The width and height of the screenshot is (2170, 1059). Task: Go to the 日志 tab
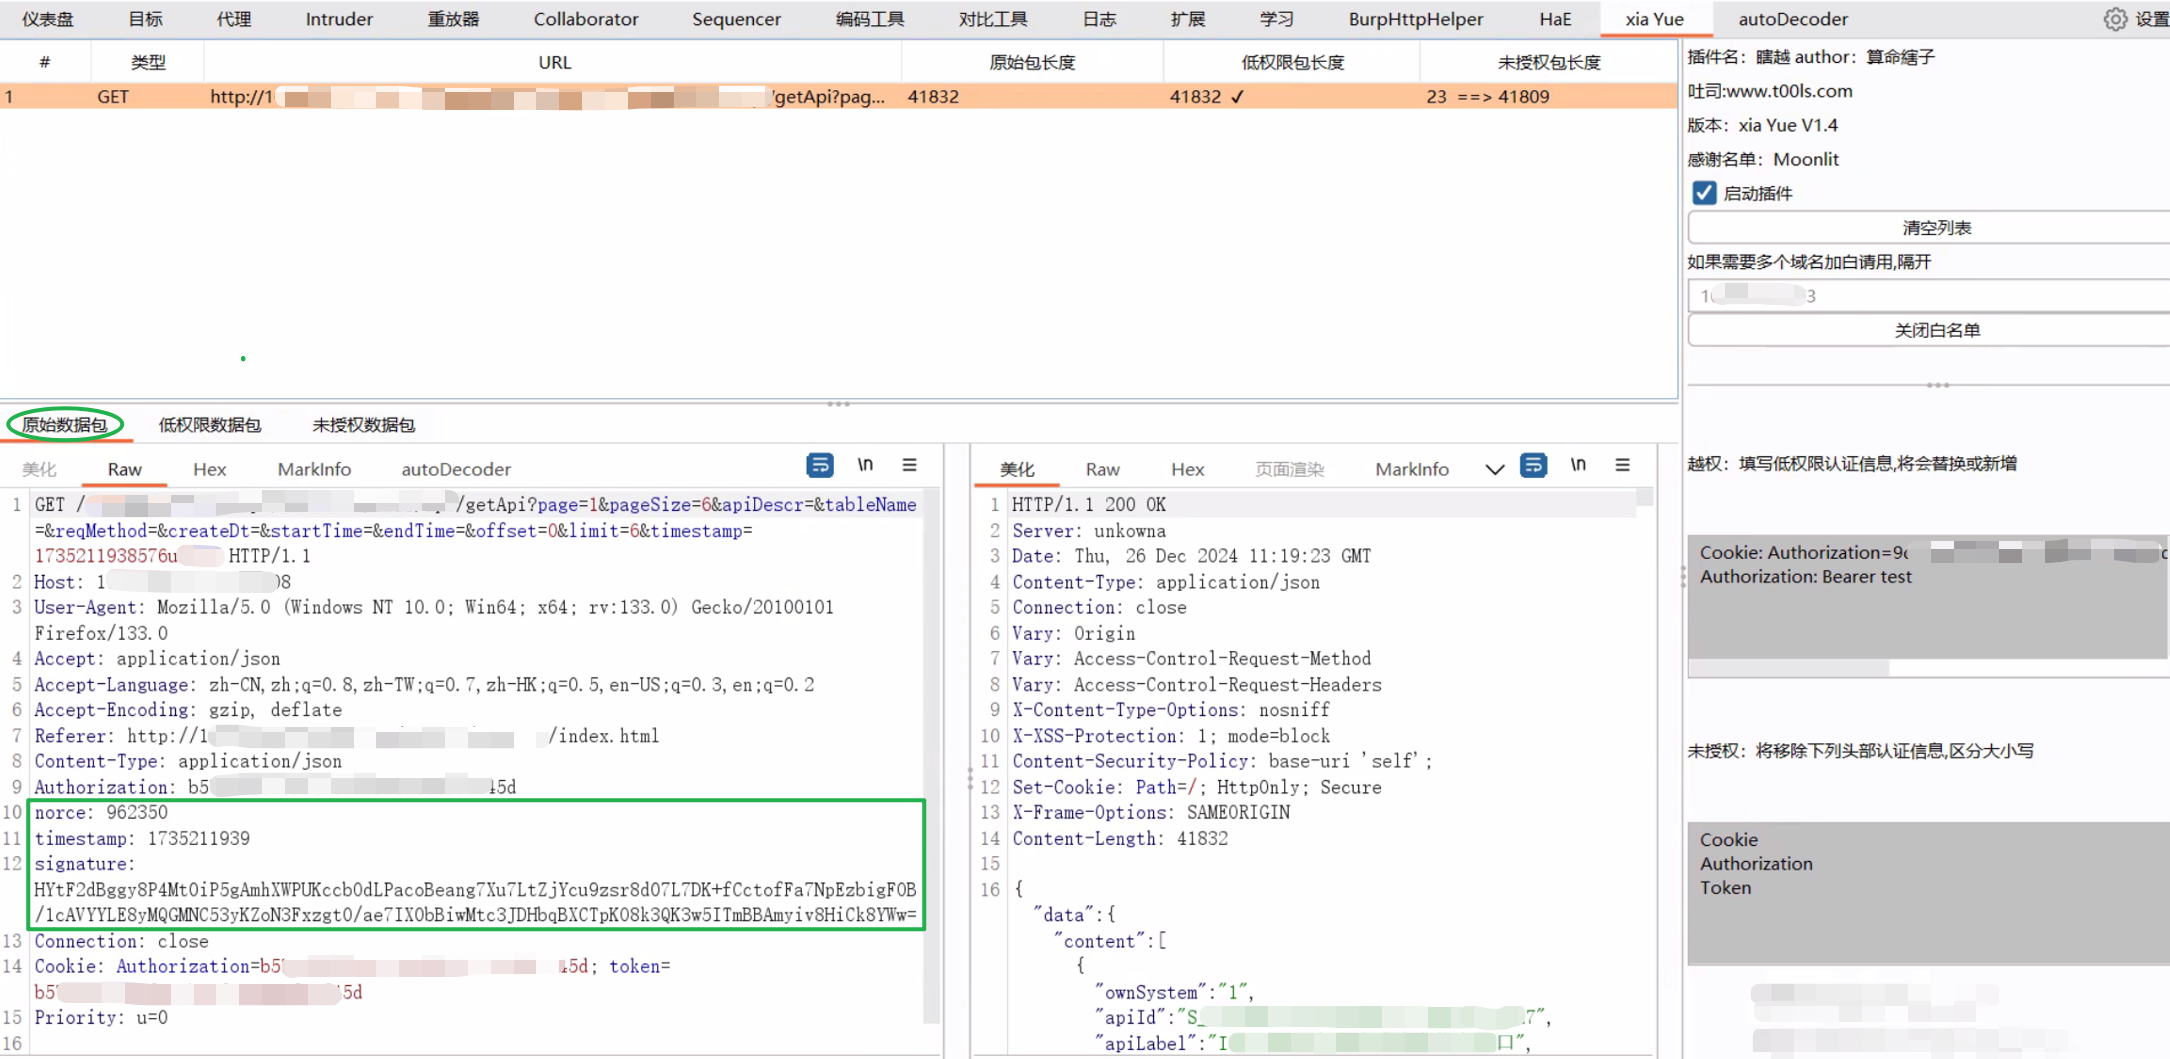tap(1099, 19)
